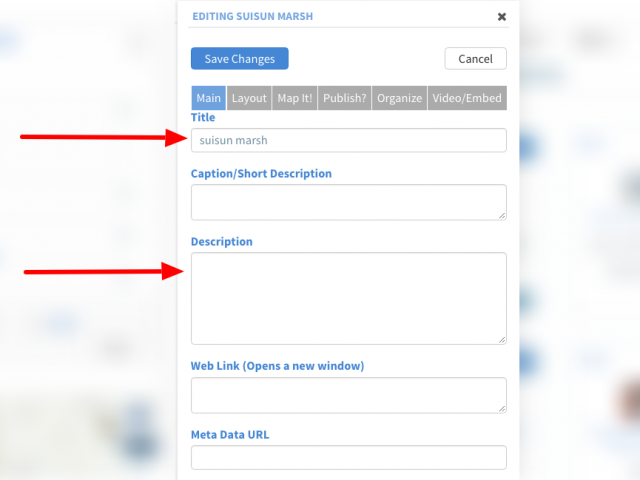Click inside the Description text area
The width and height of the screenshot is (640, 480).
click(349, 298)
